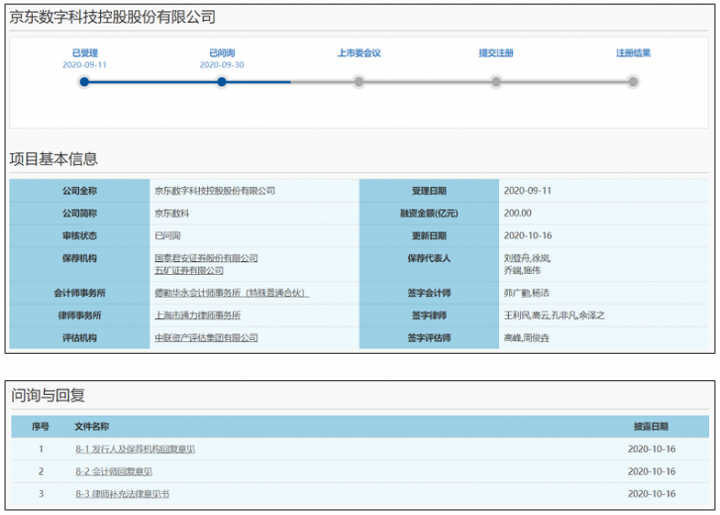Open 德勤华永会计师事务所 link
The image size is (720, 515).
[231, 293]
